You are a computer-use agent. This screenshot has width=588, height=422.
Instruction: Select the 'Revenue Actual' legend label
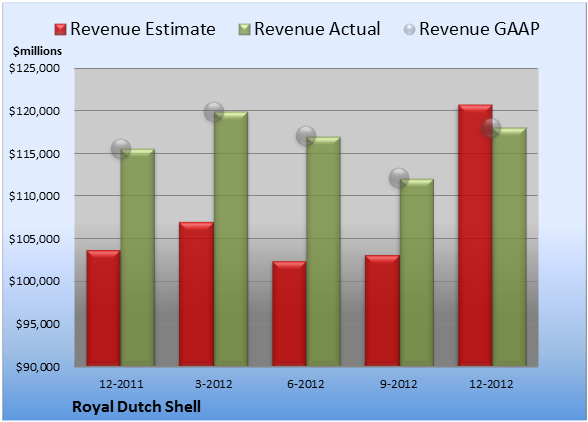click(x=317, y=29)
